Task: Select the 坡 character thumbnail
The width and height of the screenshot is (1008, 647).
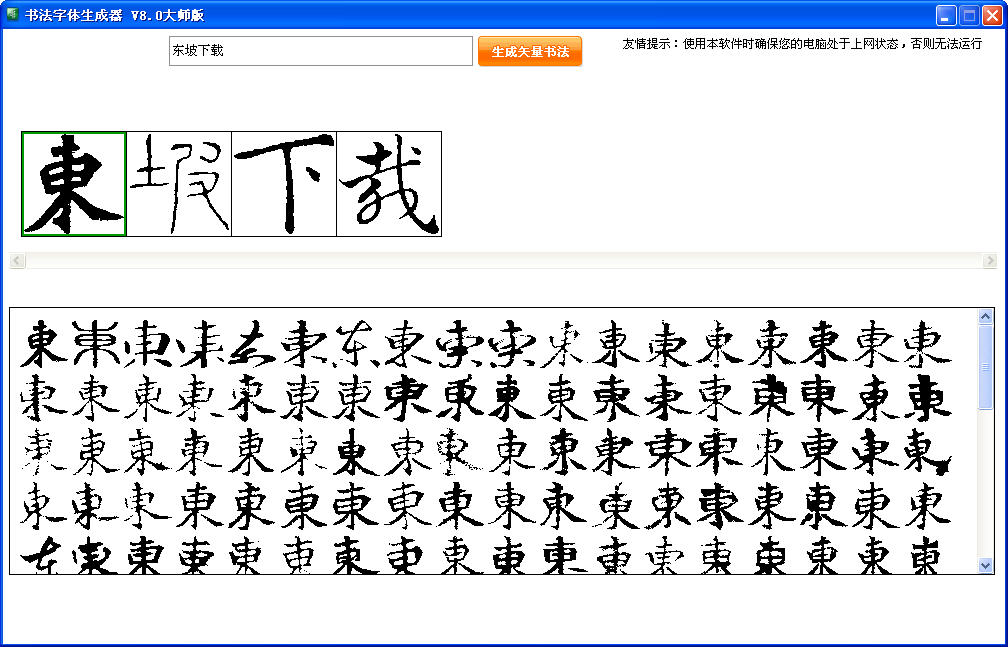Action: click(x=179, y=184)
